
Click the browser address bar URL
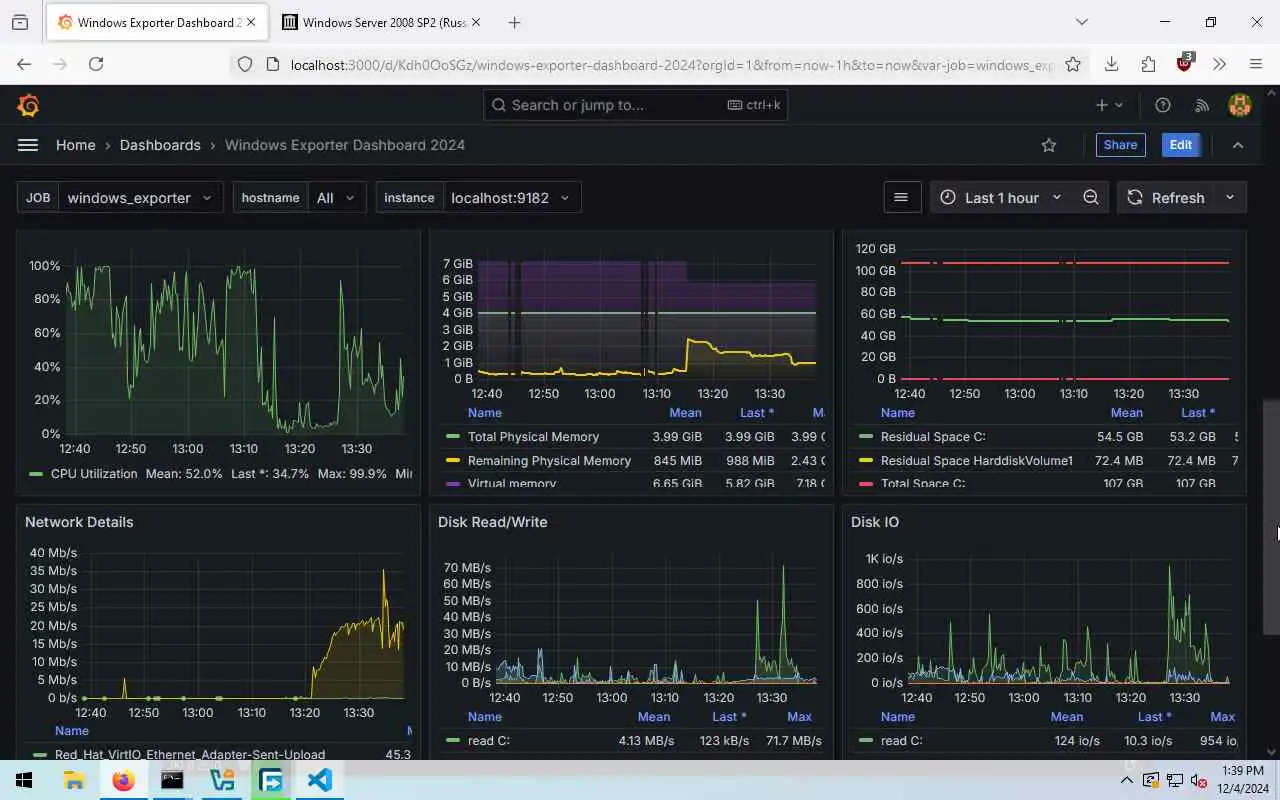pyautogui.click(x=670, y=64)
